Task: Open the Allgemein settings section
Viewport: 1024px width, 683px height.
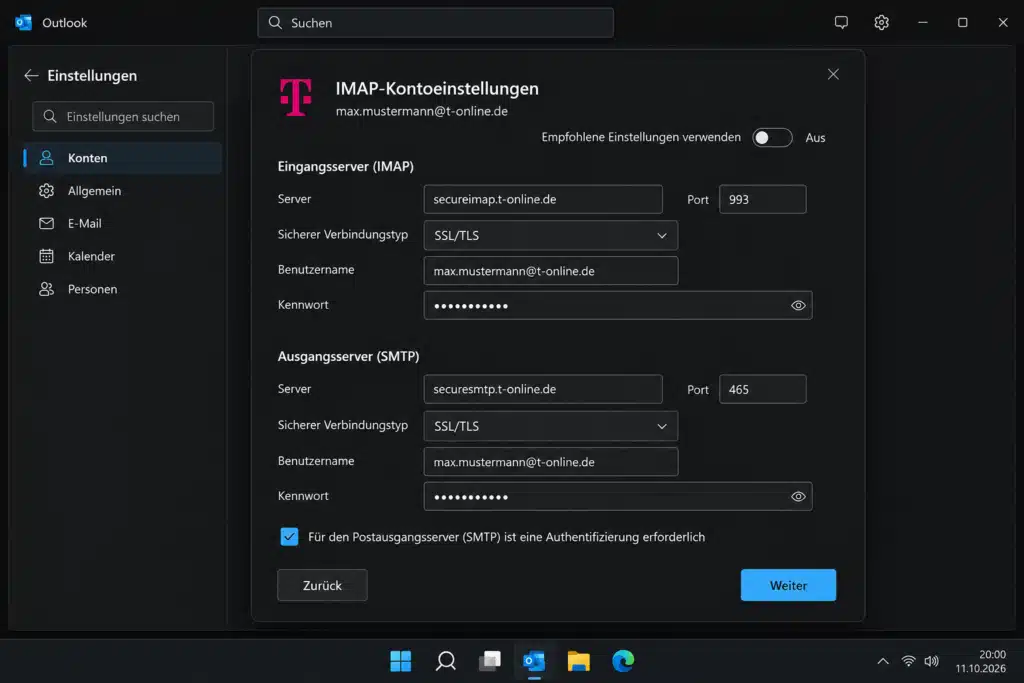Action: (x=123, y=191)
